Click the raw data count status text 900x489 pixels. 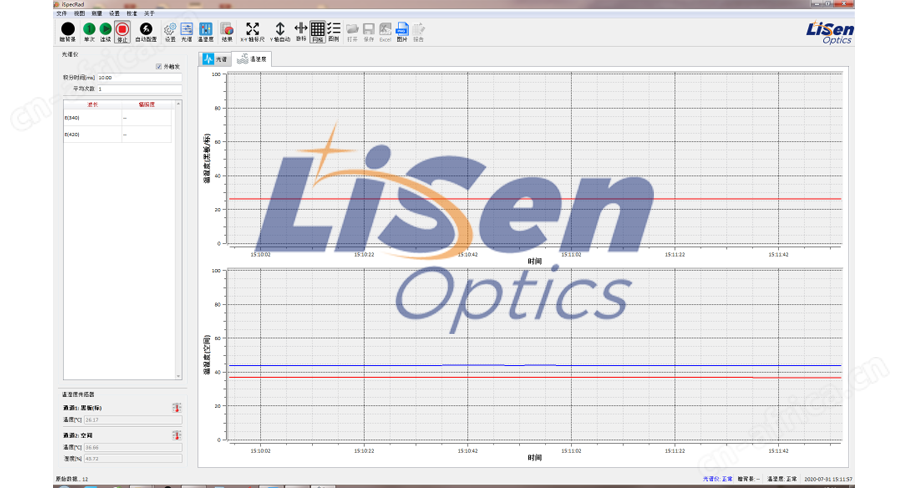click(72, 479)
